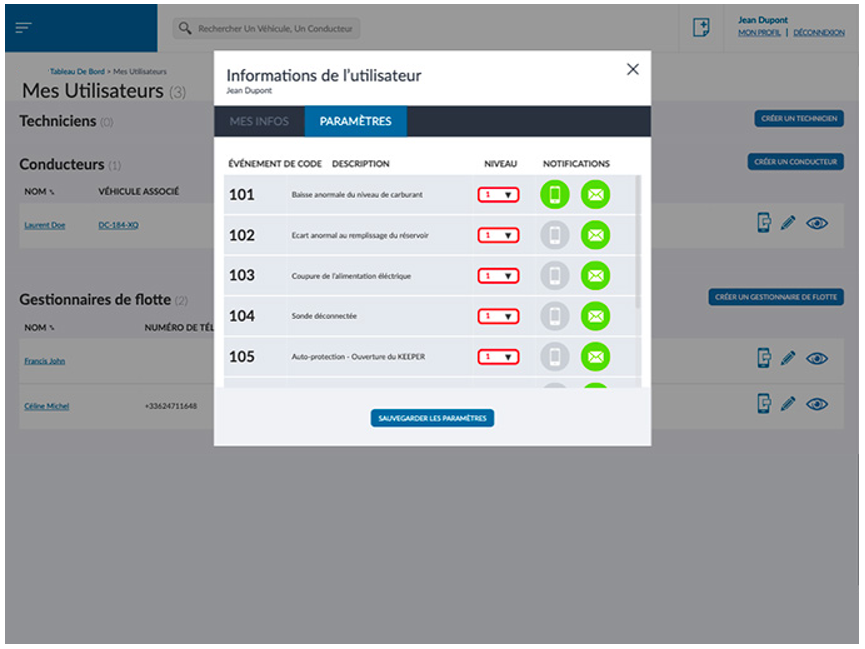Screen dimensions: 865x649
Task: Select the Paramètres tab
Action: 355,122
